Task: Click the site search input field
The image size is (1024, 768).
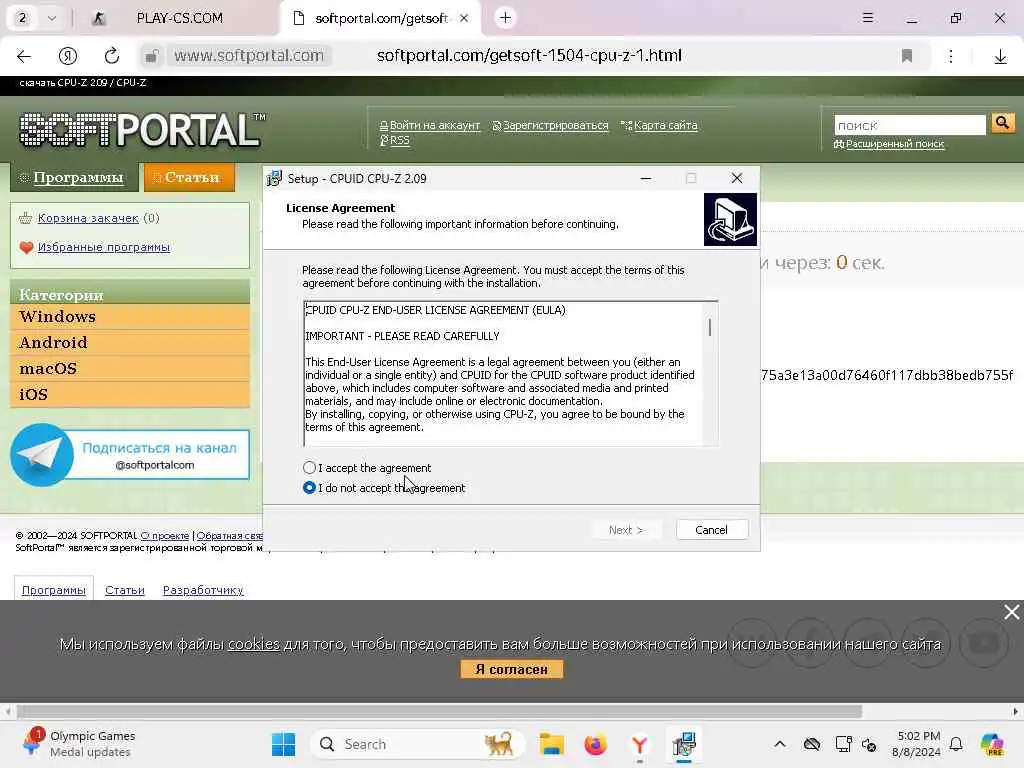Action: tap(910, 125)
